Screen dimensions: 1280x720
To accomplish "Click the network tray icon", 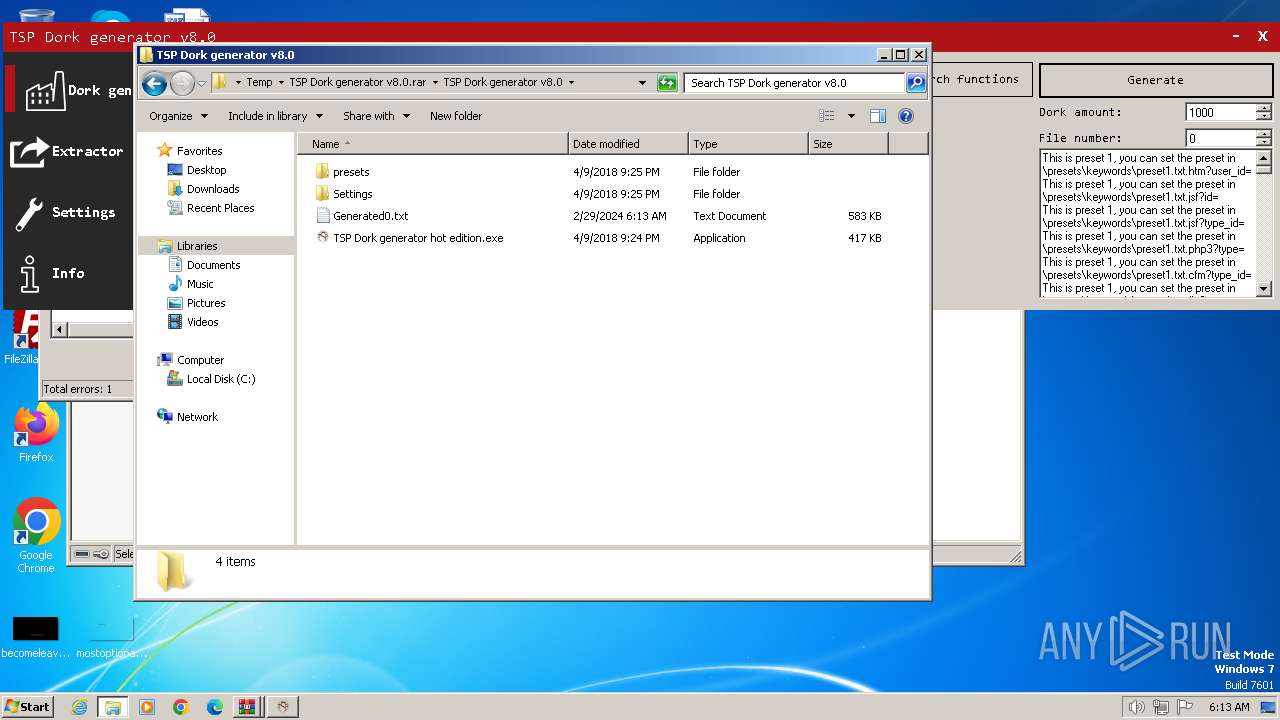I will (x=1160, y=707).
